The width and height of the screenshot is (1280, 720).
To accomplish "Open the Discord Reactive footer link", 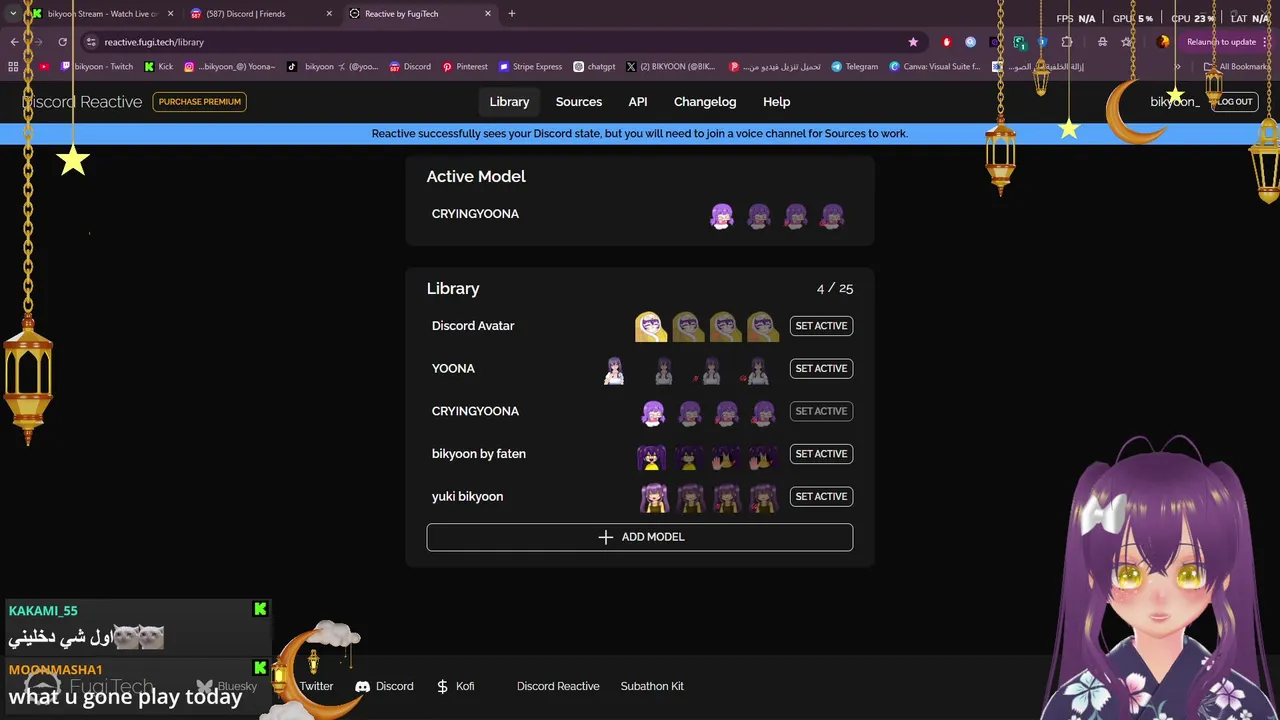I will coord(558,686).
